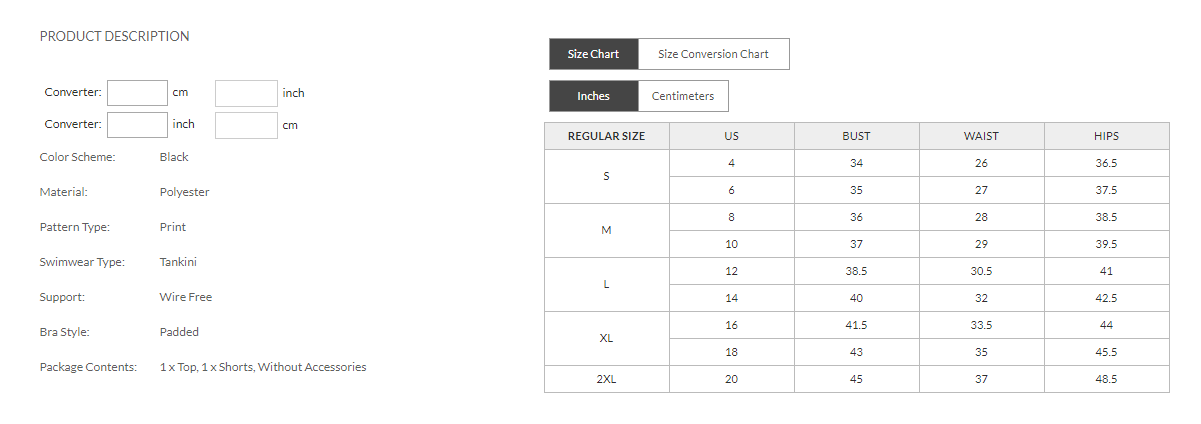Click the Polyester material value
1201x424 pixels.
click(184, 192)
